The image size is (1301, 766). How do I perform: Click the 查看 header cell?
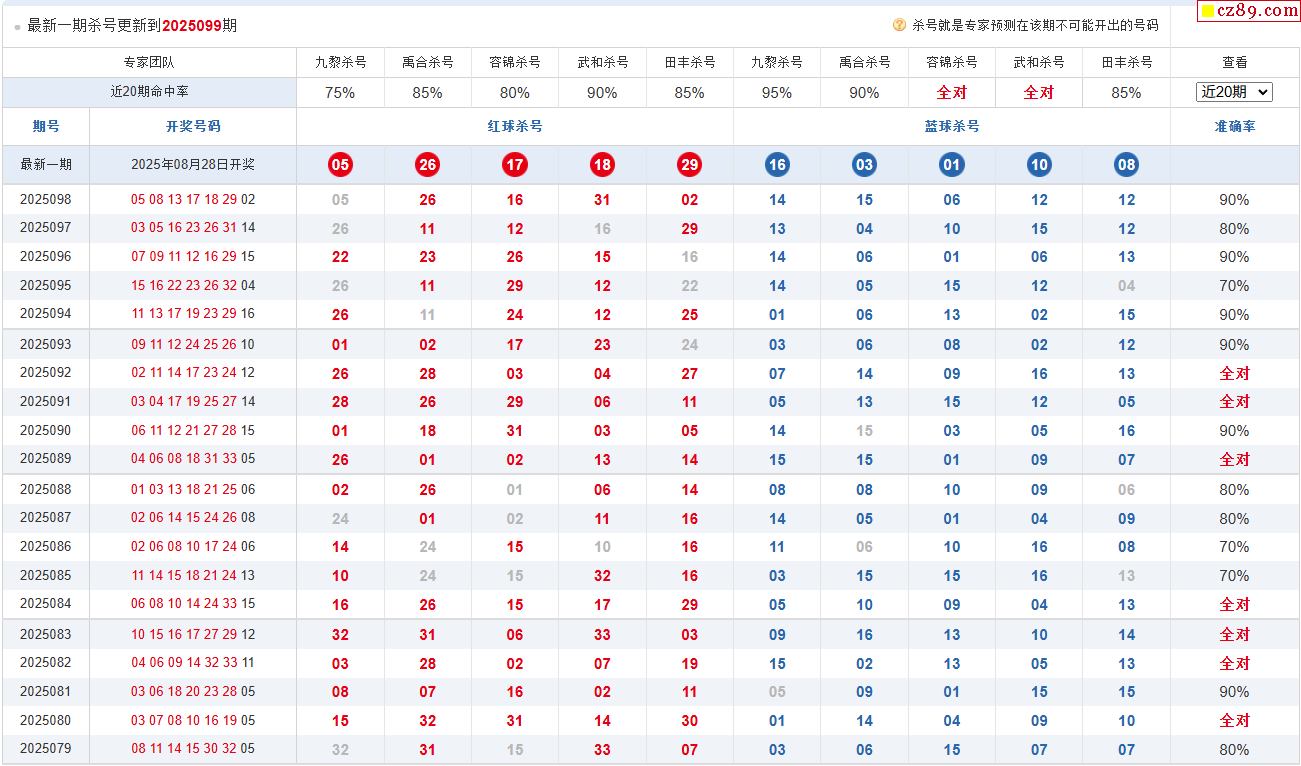pos(1235,62)
